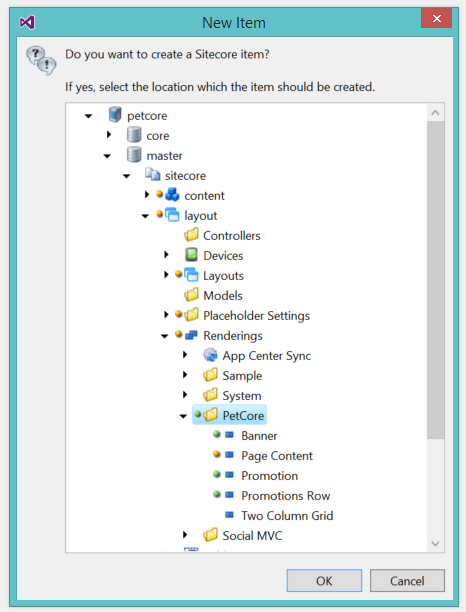Click the Cancel button
Image resolution: width=466 pixels, height=612 pixels.
(407, 580)
